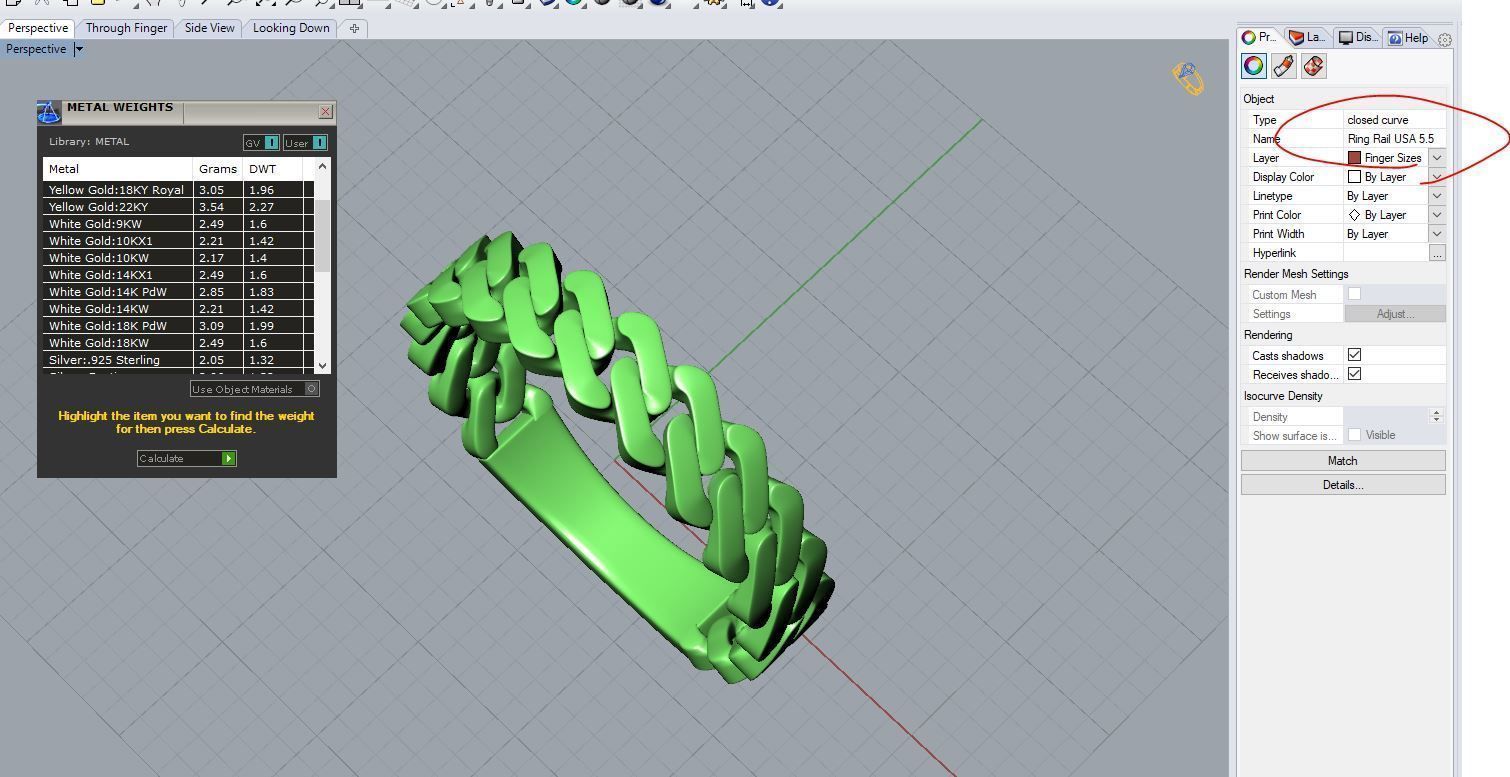Click the metal list scroll down arrow
Viewport: 1510px width, 777px height.
322,365
